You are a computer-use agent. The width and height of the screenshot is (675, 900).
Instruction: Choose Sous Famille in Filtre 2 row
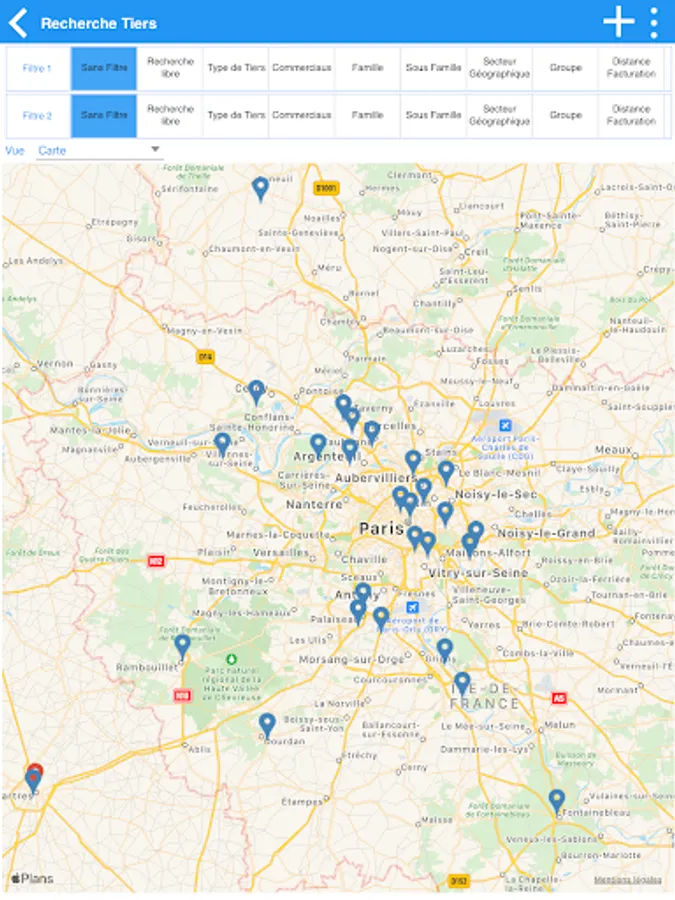coord(433,116)
